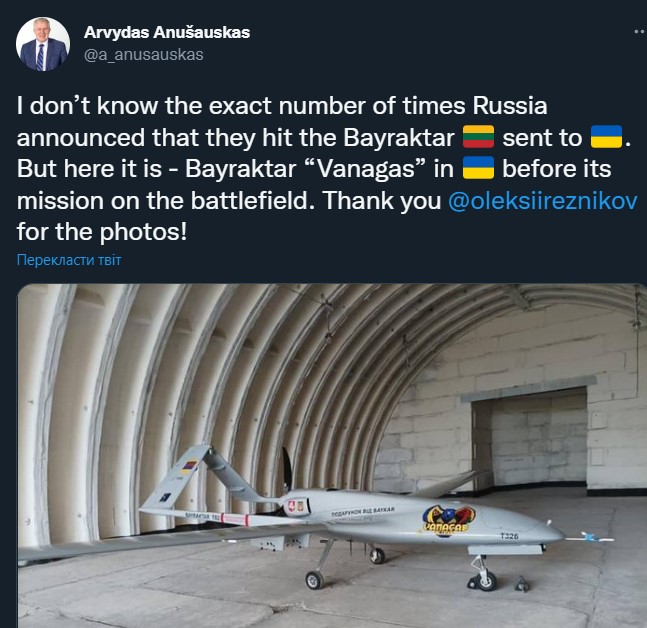Click the Lithuanian flag on the drone tail fin

click(x=189, y=467)
